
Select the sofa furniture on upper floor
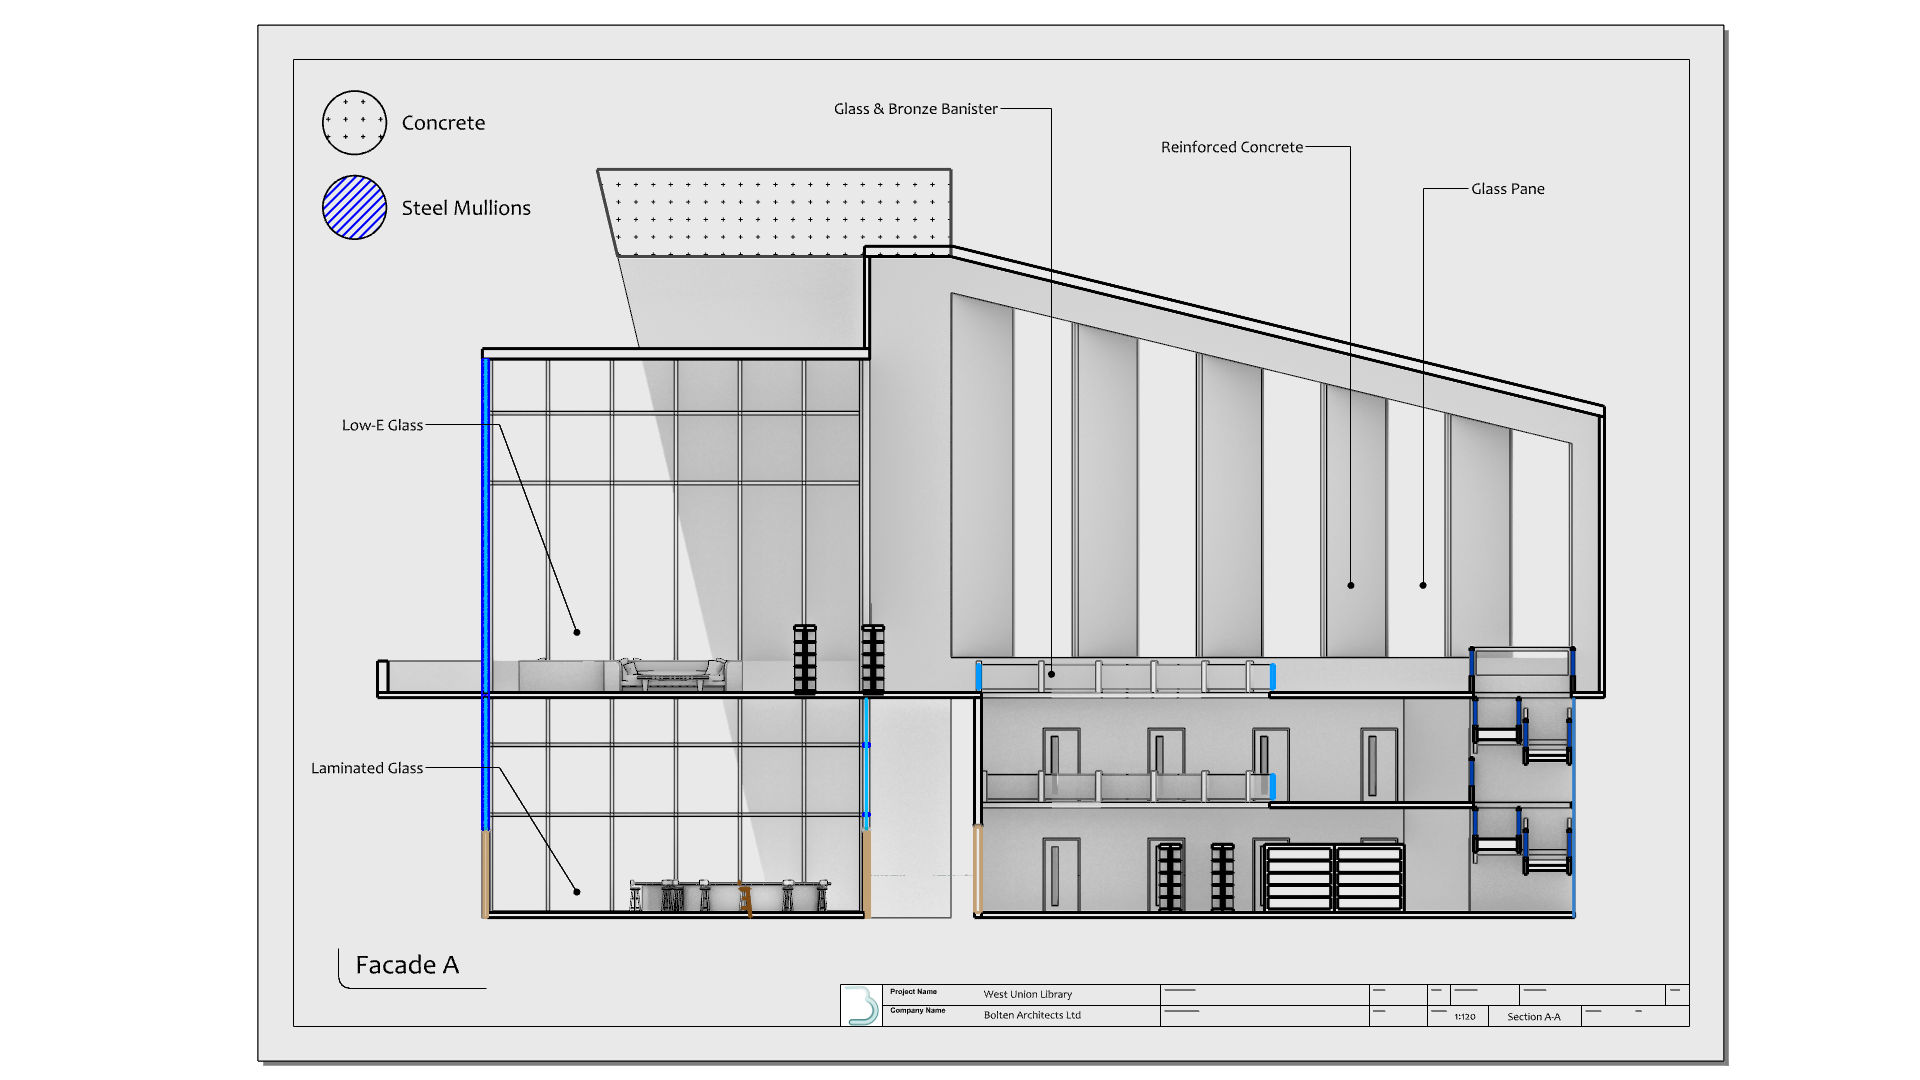tap(672, 674)
